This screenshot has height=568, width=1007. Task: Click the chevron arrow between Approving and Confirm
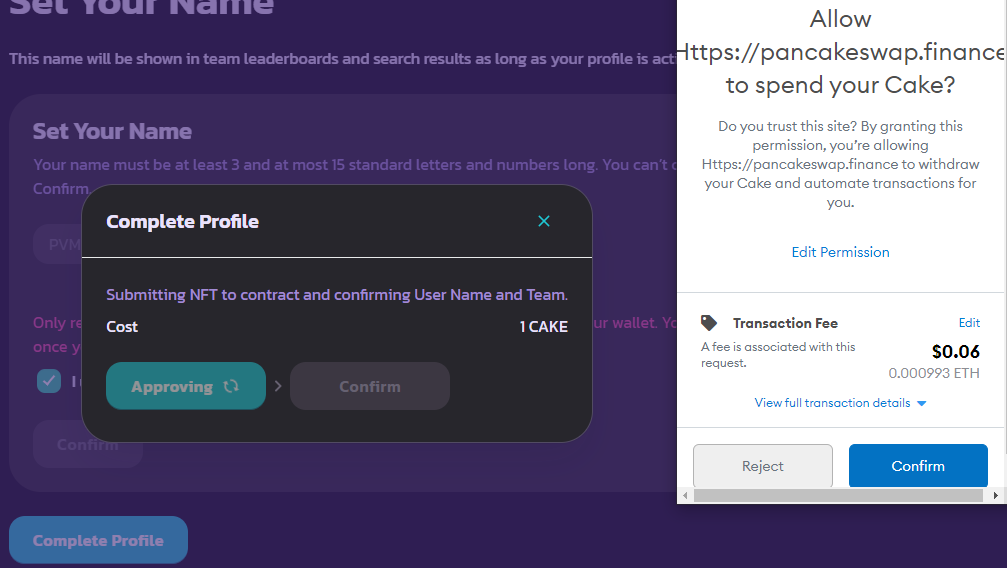(x=277, y=386)
